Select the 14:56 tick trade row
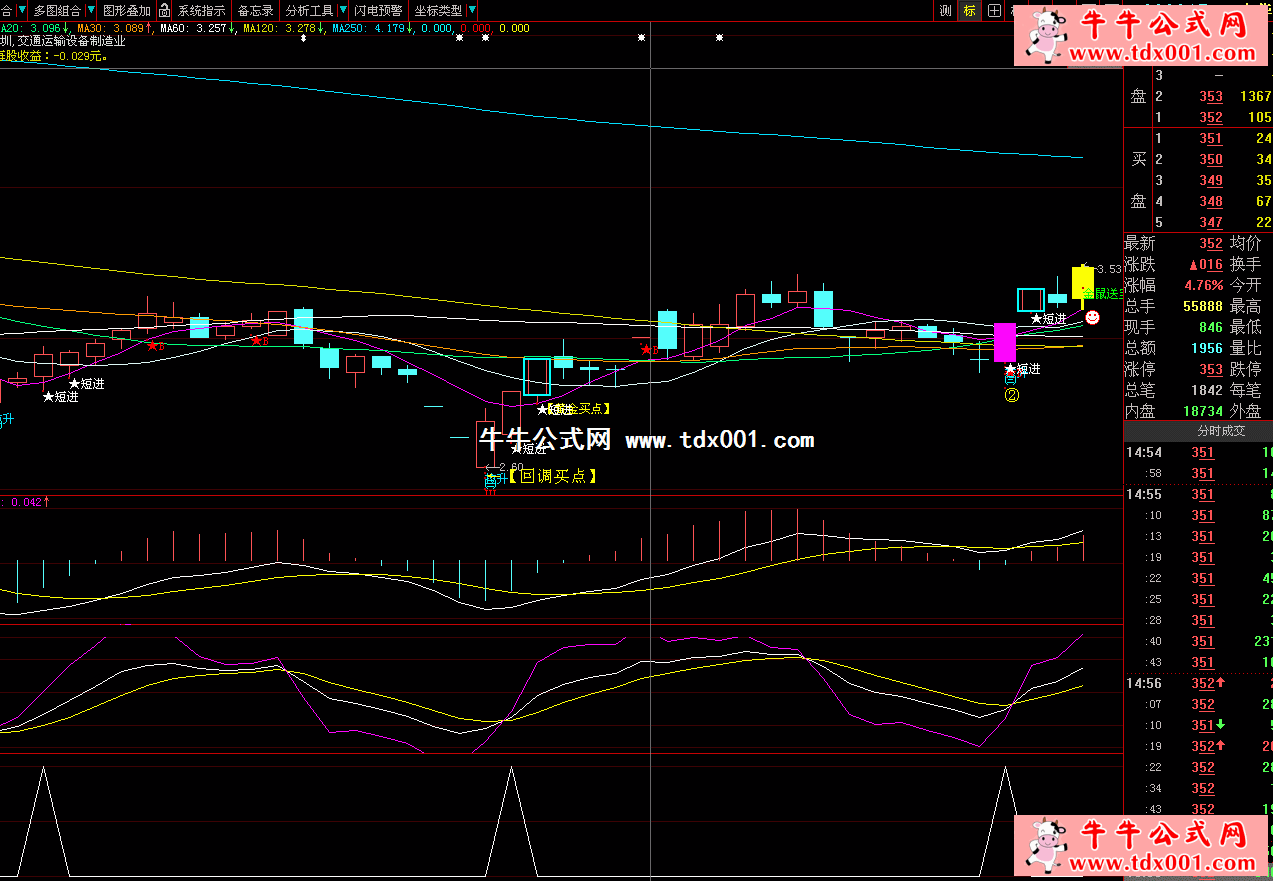 click(1198, 684)
